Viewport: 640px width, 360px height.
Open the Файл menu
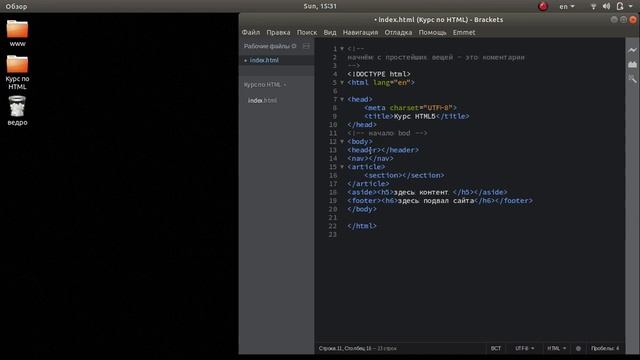(251, 32)
